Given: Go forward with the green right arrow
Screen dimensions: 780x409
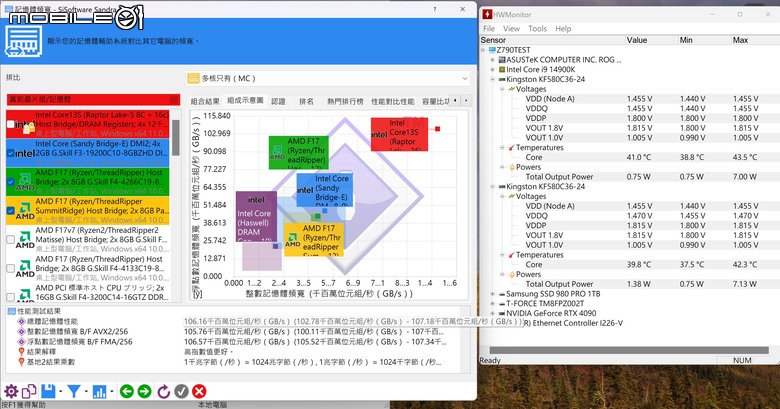Looking at the screenshot, I should [x=144, y=391].
